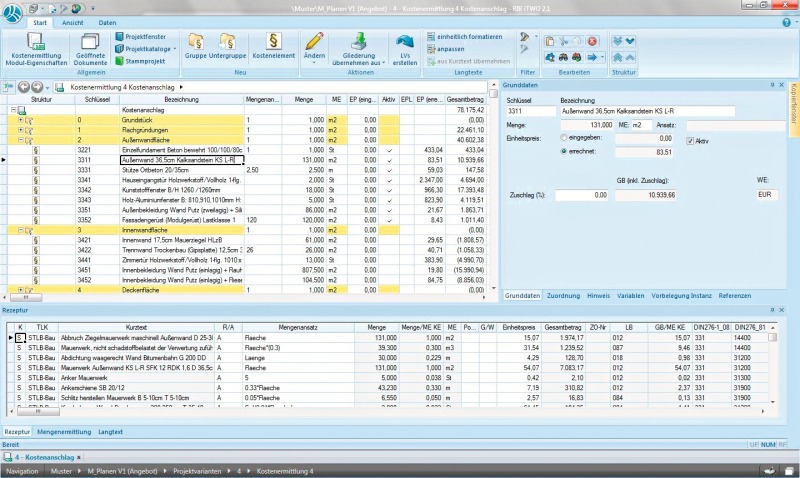Expand the Grundstück tree node

21,119
